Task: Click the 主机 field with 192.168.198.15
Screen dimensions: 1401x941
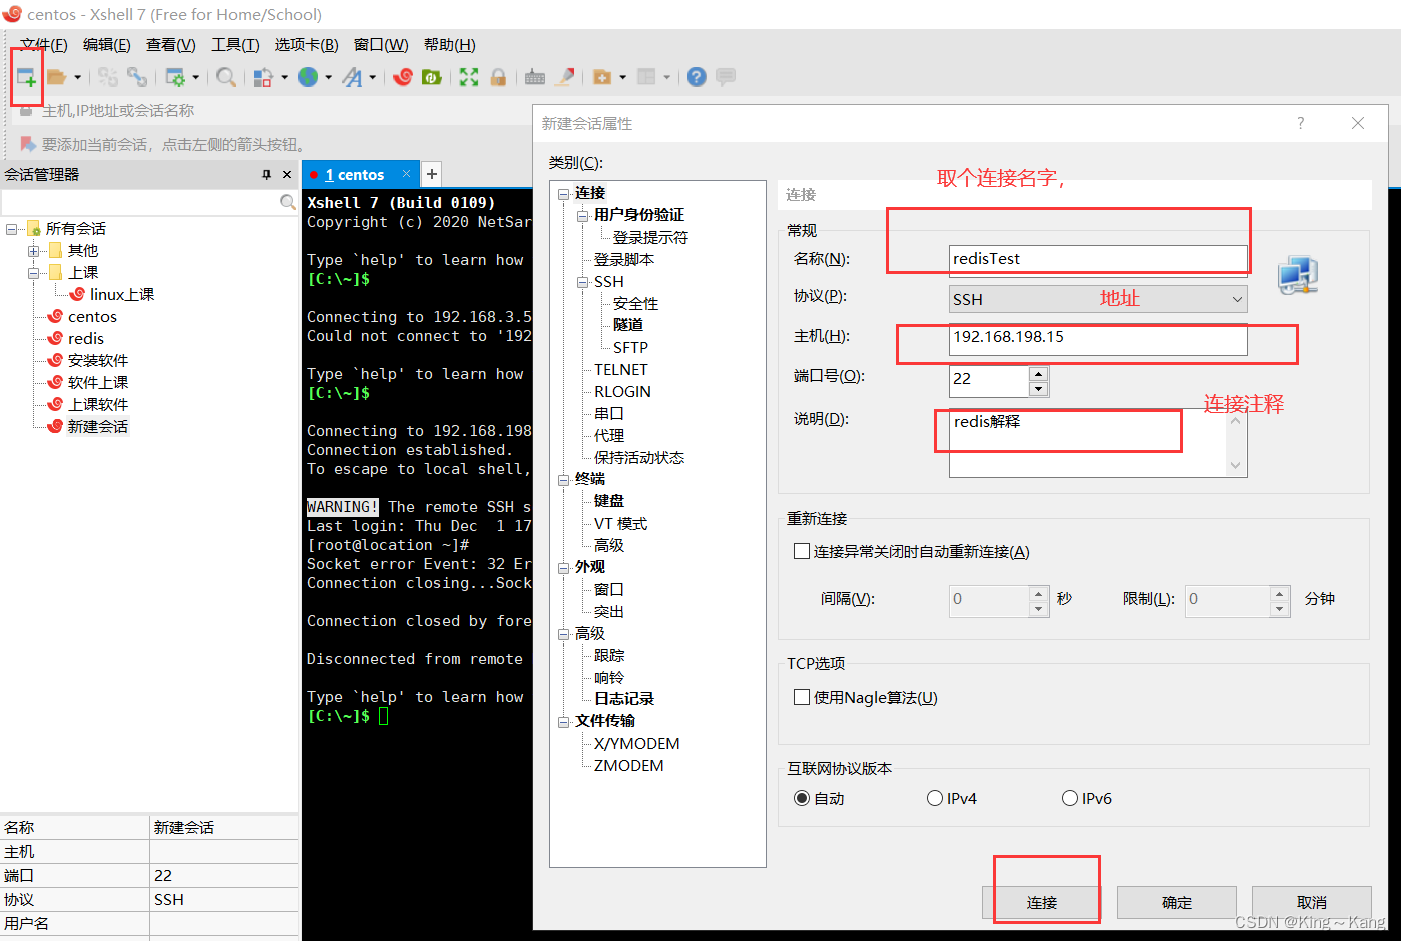Action: (1098, 339)
